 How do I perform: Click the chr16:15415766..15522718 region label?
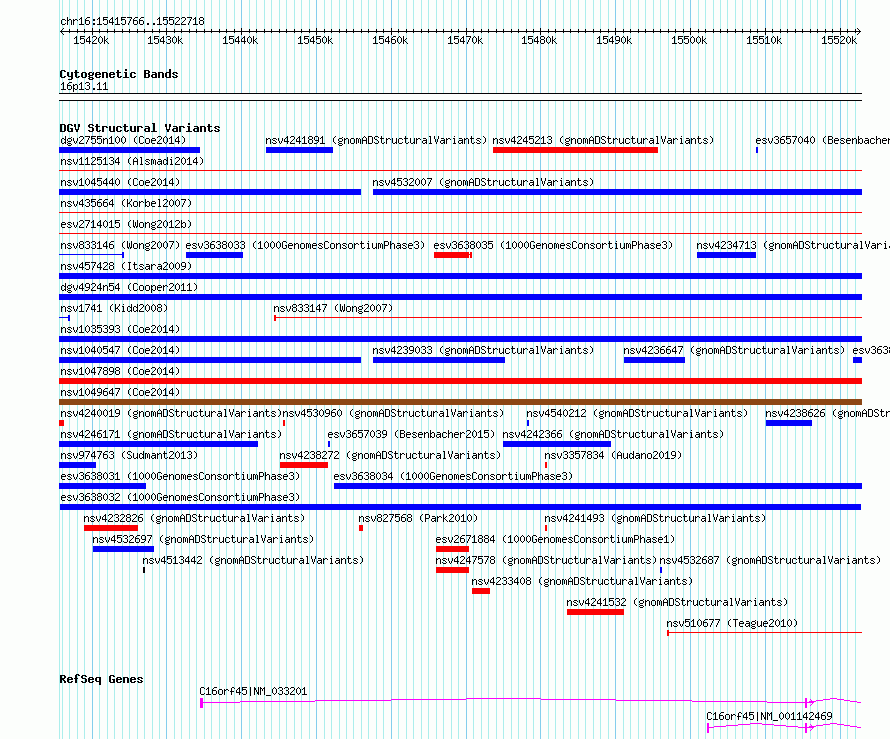[x=132, y=21]
